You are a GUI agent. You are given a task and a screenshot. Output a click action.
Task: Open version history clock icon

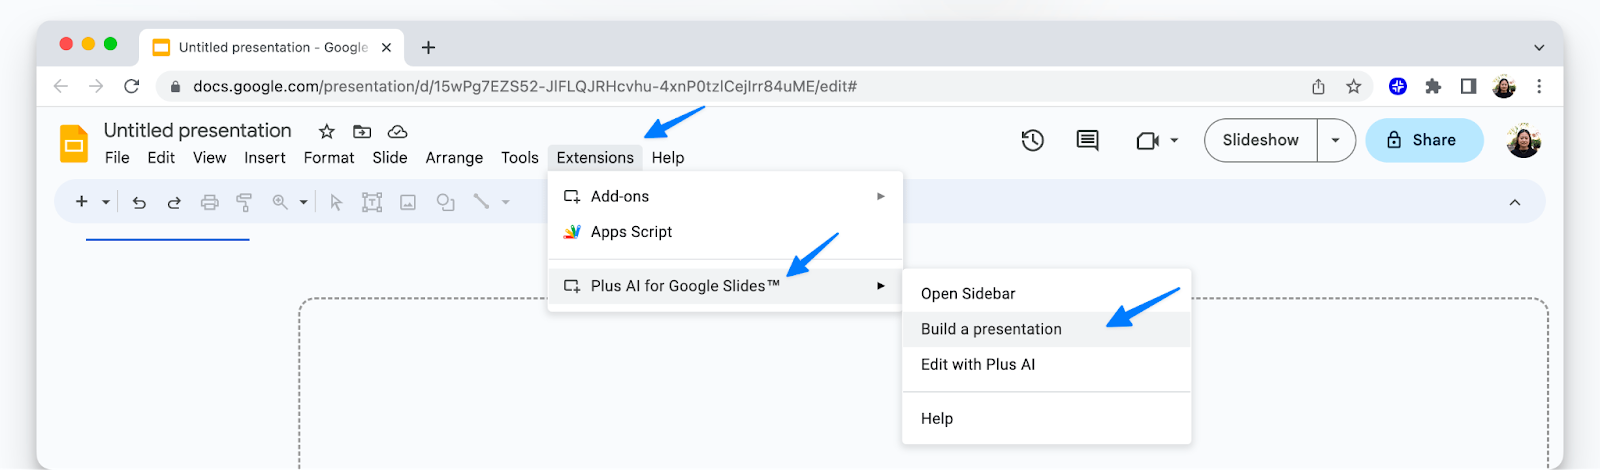pyautogui.click(x=1033, y=141)
